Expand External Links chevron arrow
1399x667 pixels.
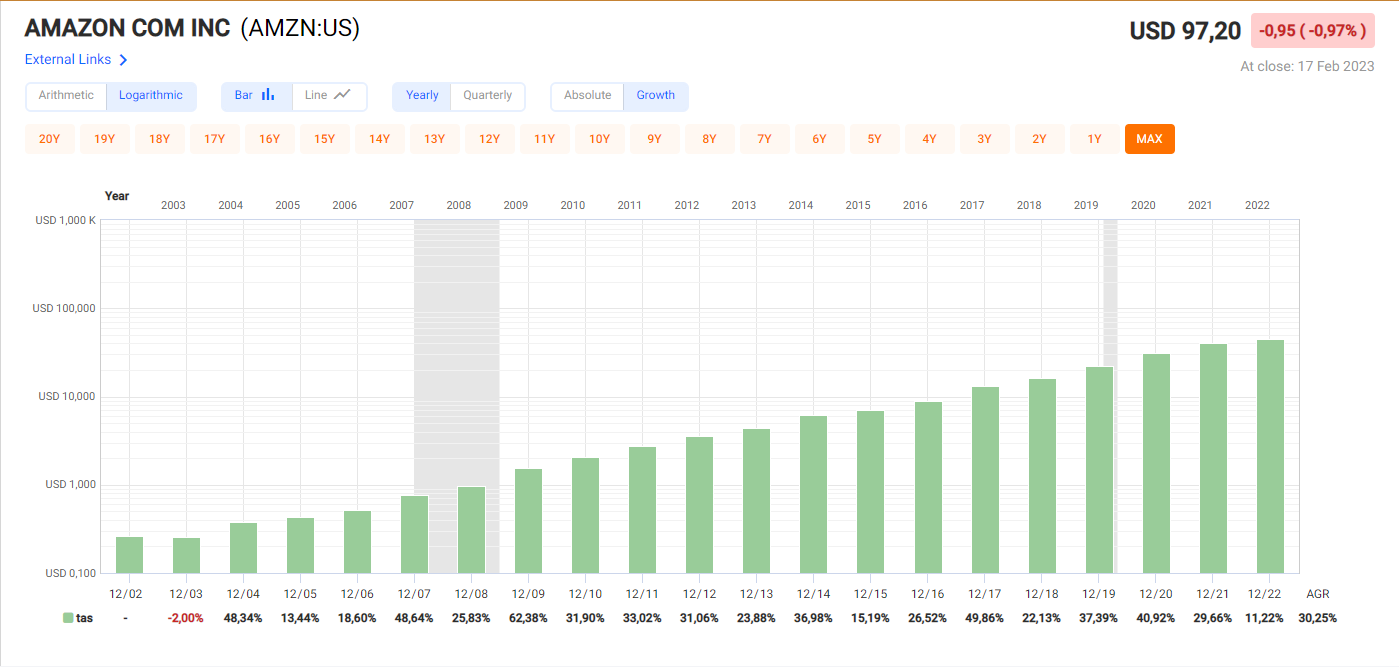[123, 60]
